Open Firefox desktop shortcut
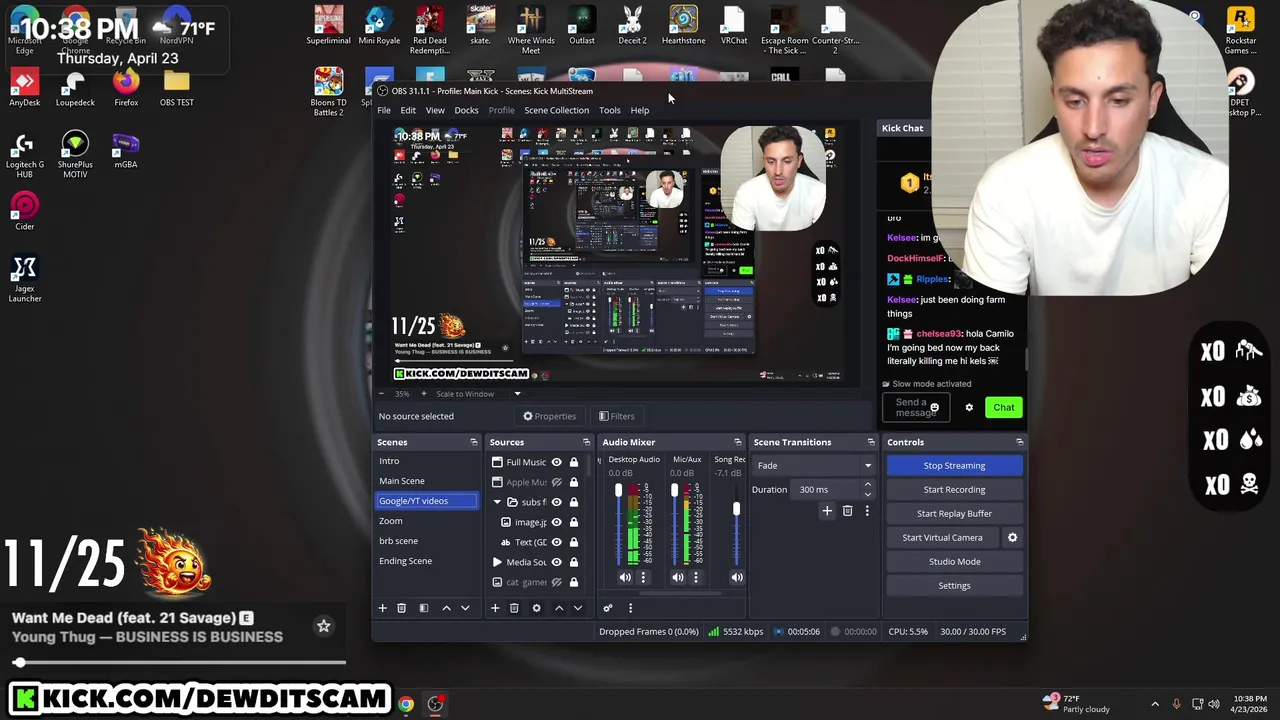Viewport: 1280px width, 720px height. (x=125, y=88)
